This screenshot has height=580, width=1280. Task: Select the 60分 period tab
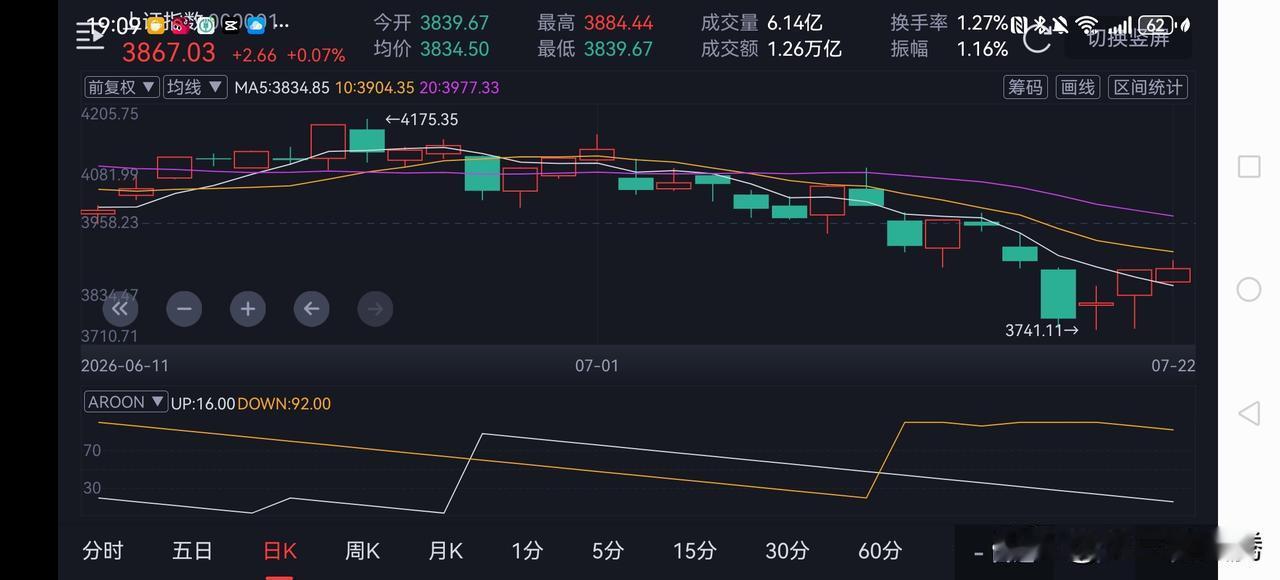pyautogui.click(x=880, y=550)
